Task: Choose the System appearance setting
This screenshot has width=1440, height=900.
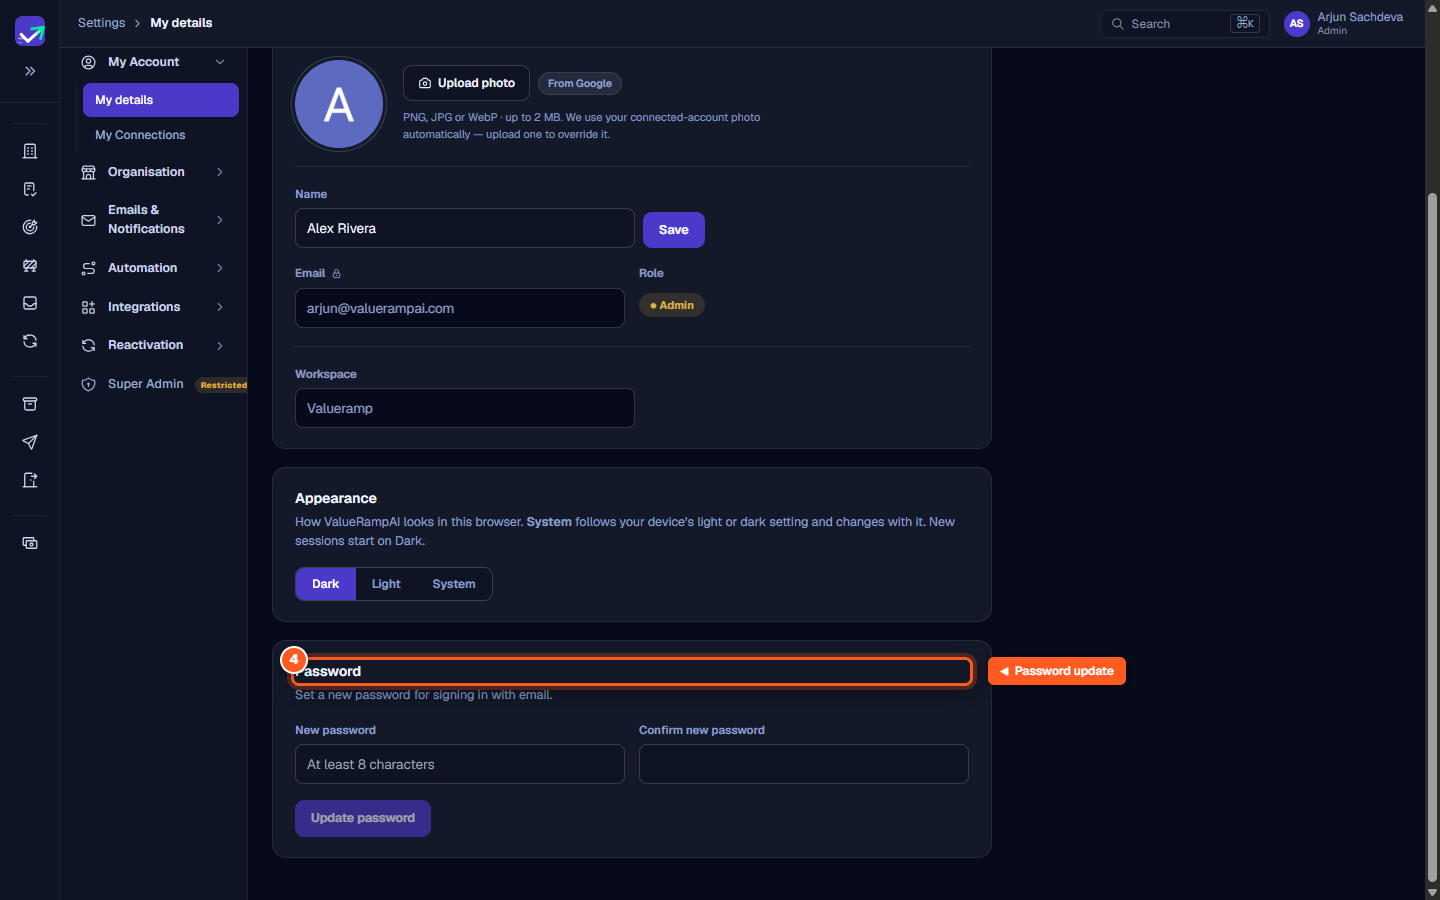Action: point(454,584)
